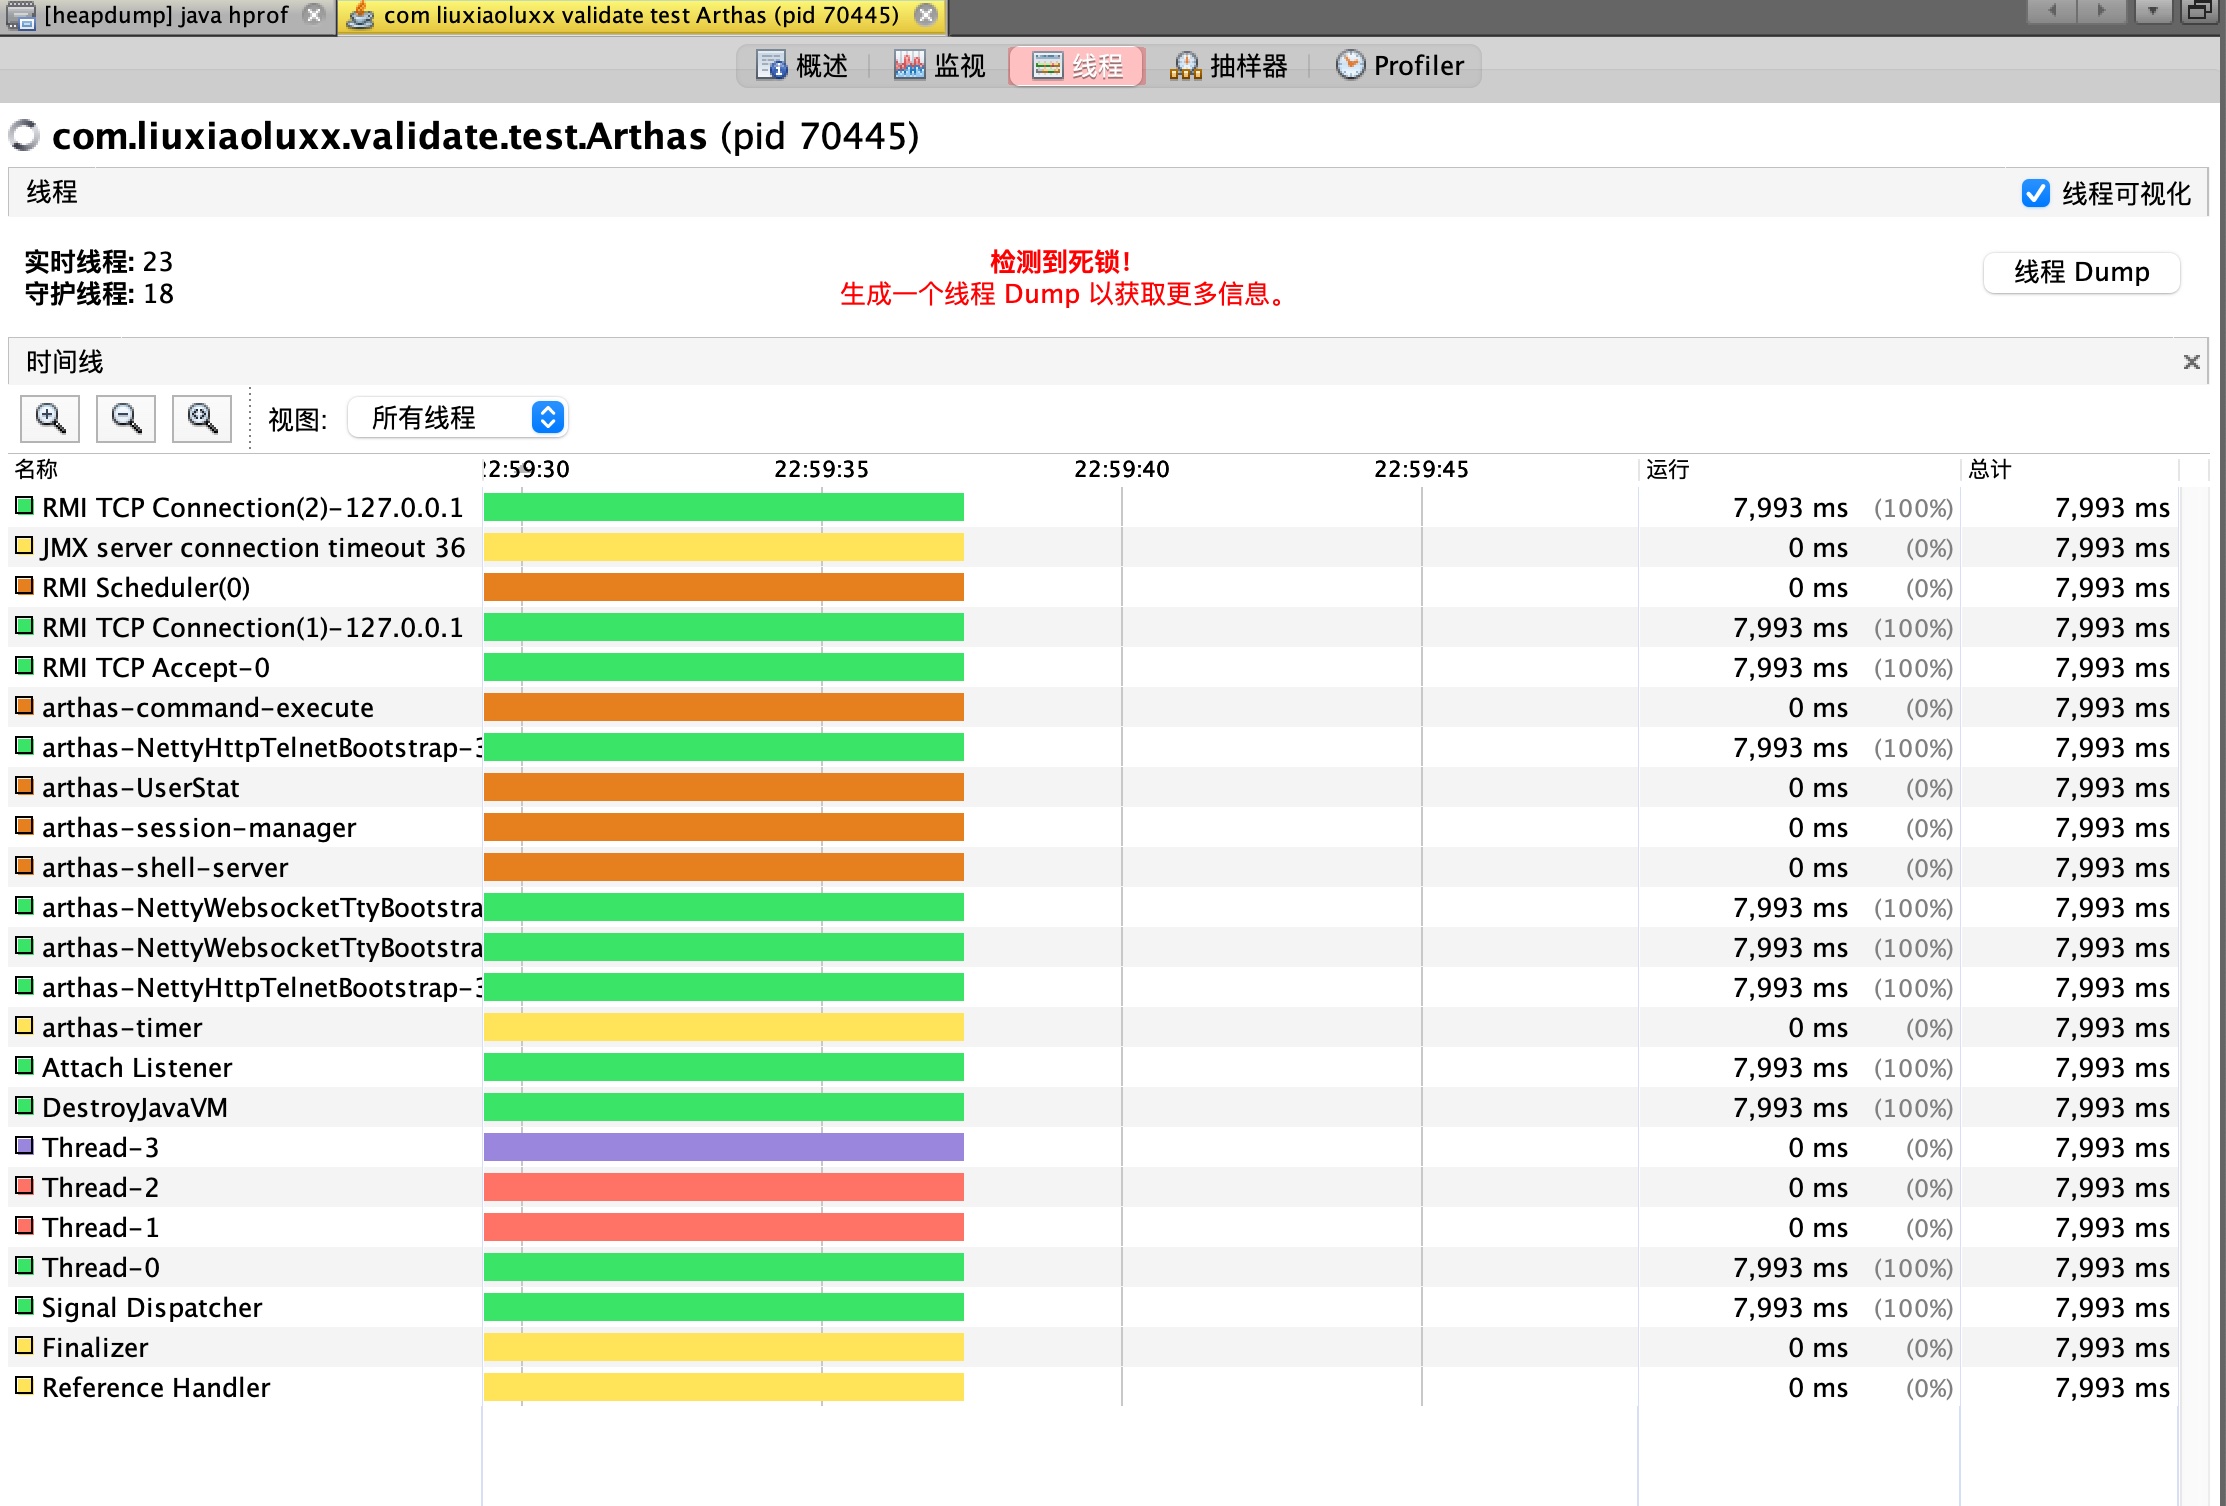Close the 时间线 timeline panel
2226x1506 pixels.
[2191, 362]
